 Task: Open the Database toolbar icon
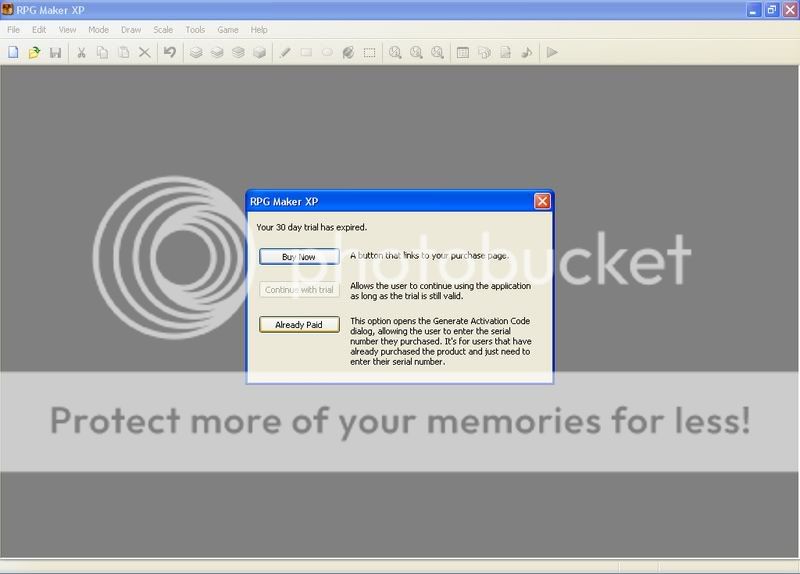(x=463, y=52)
